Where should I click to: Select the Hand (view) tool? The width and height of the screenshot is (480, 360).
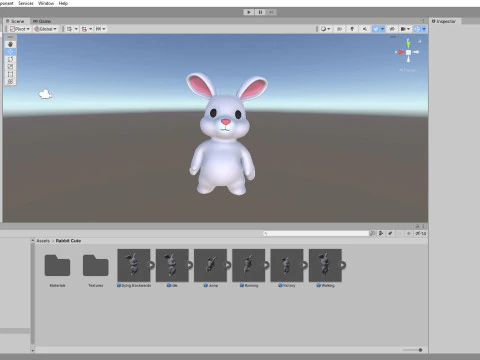10,44
